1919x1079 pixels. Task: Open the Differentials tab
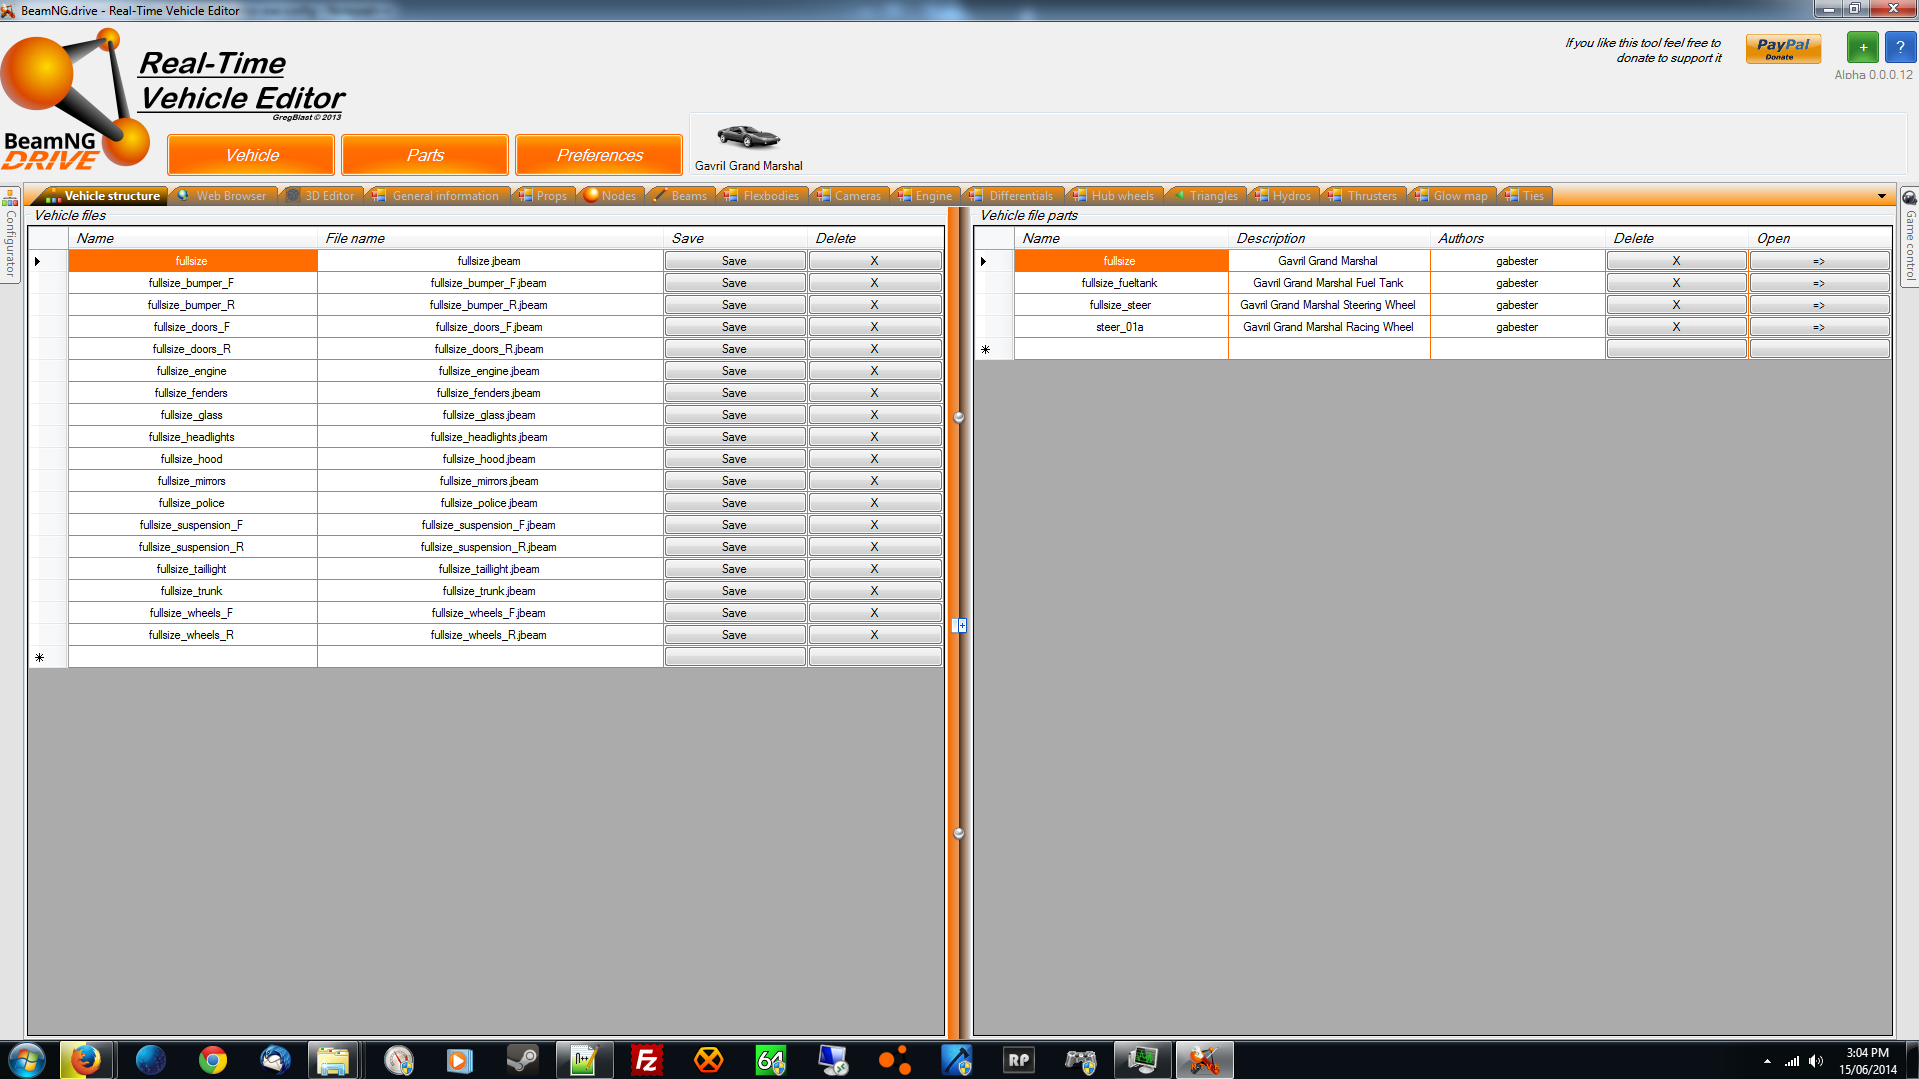click(1012, 196)
